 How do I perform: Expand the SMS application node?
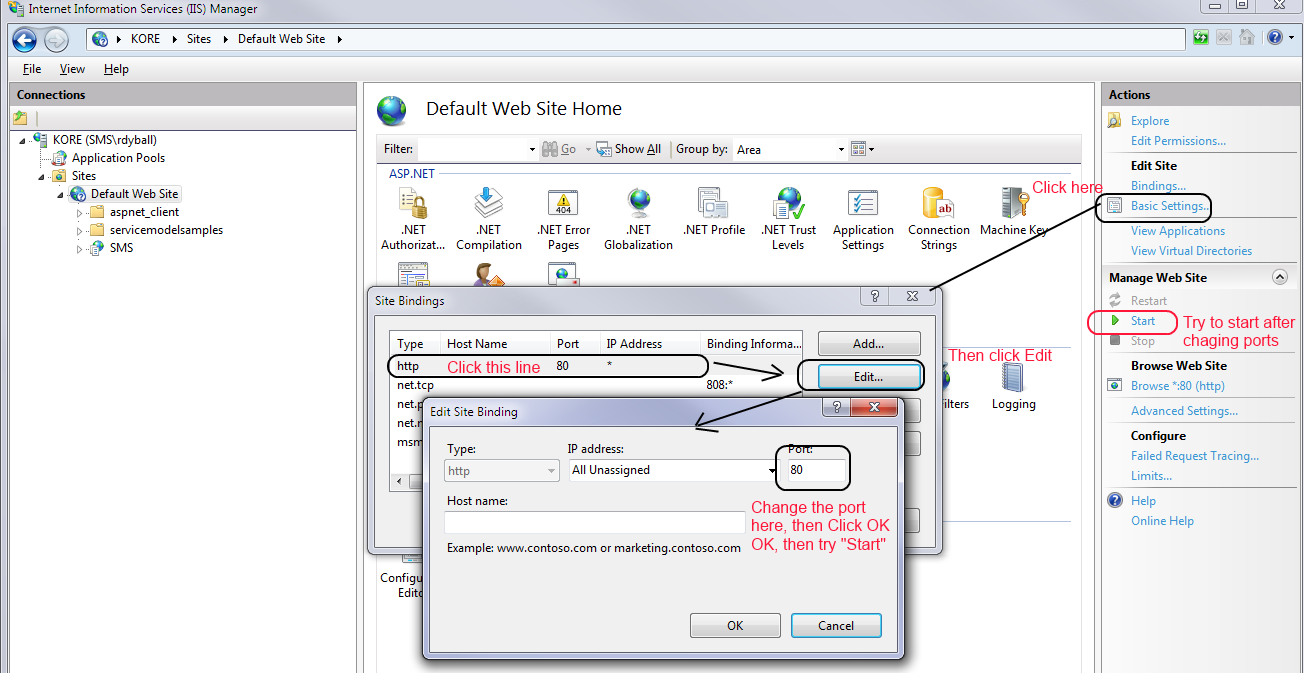80,248
